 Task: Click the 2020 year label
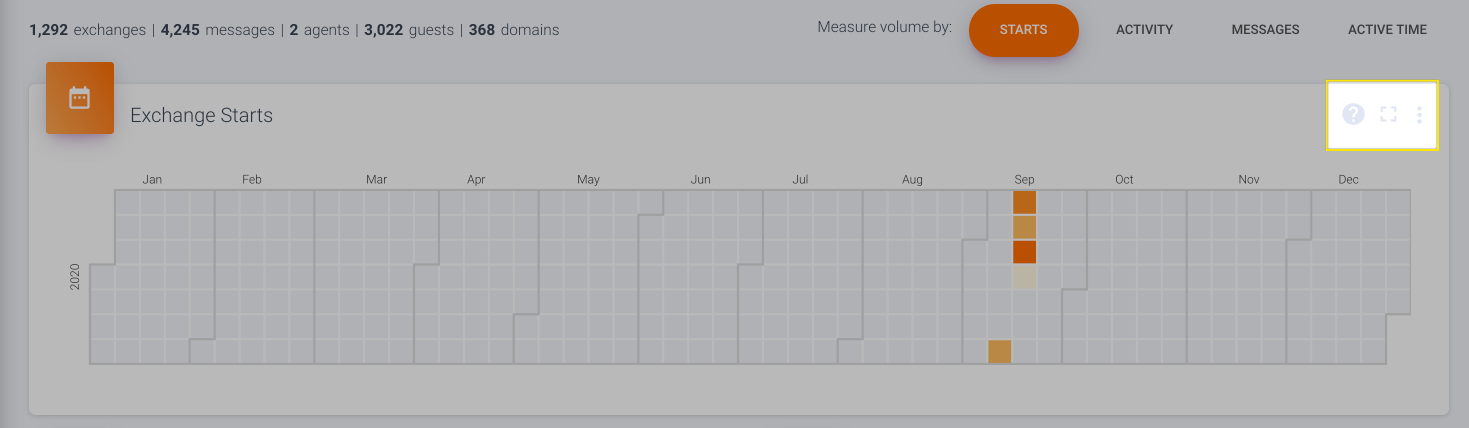75,277
